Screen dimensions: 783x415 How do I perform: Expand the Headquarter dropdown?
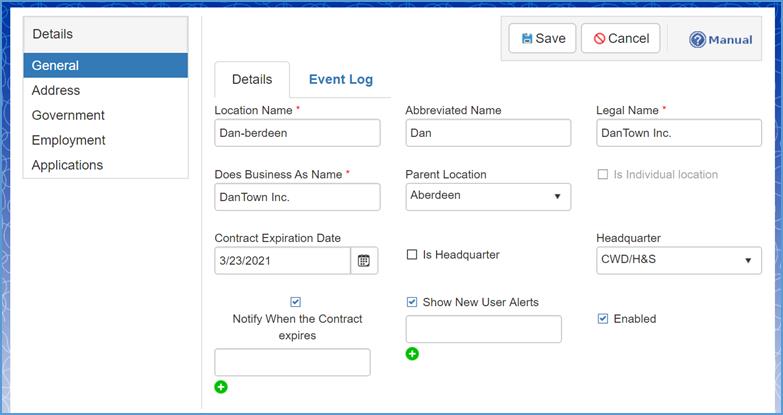(x=678, y=261)
